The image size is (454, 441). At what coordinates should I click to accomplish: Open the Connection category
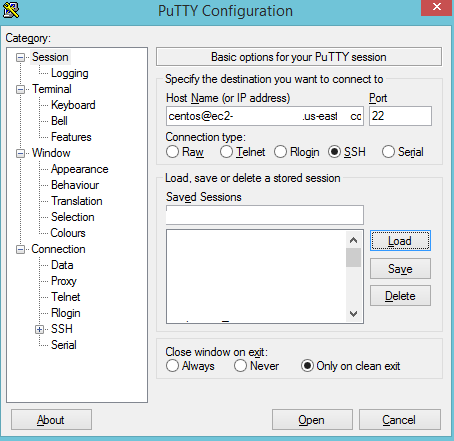pos(58,249)
